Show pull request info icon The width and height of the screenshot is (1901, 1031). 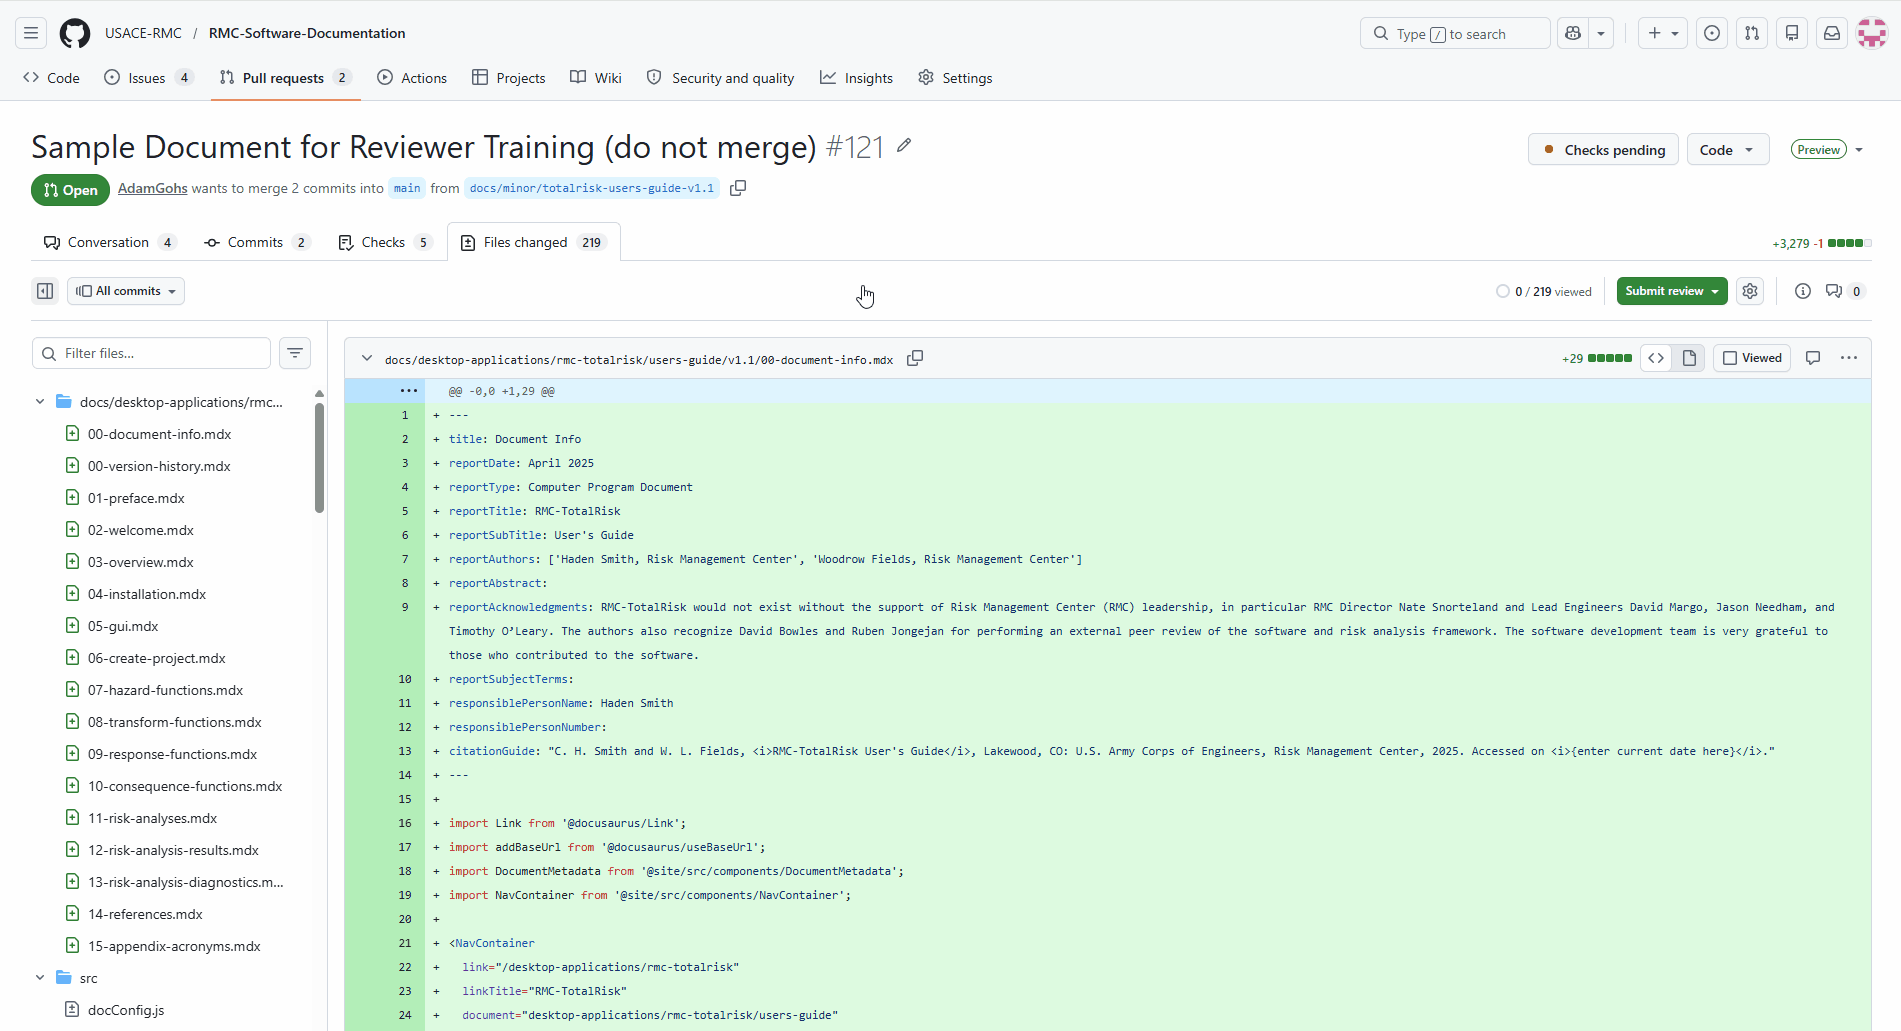click(x=1803, y=291)
